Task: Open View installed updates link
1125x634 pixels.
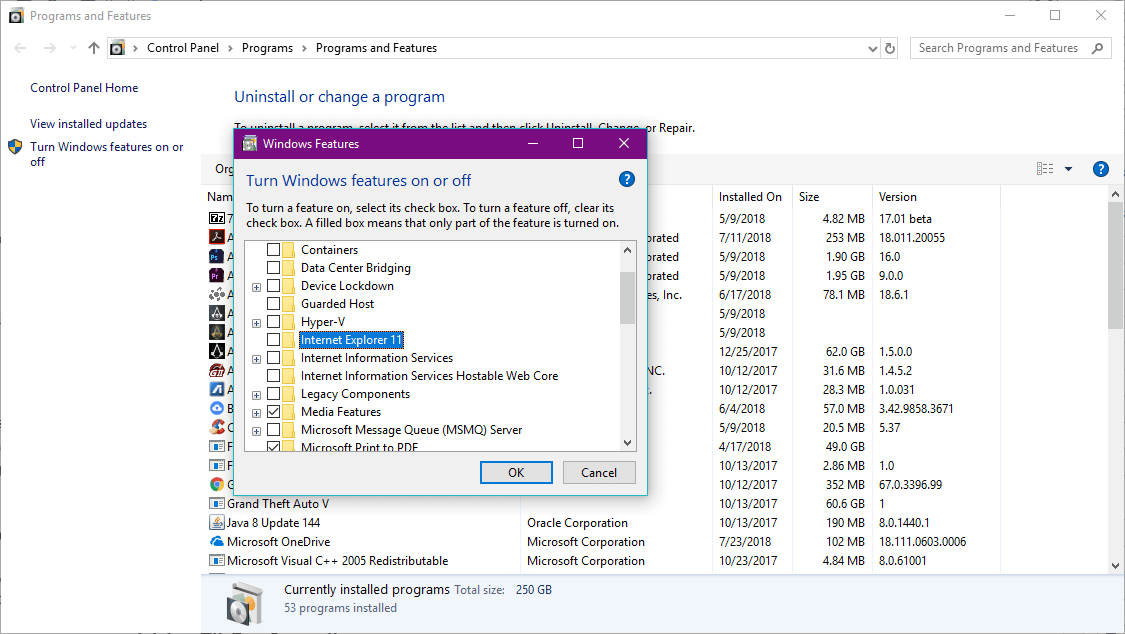Action: 88,123
